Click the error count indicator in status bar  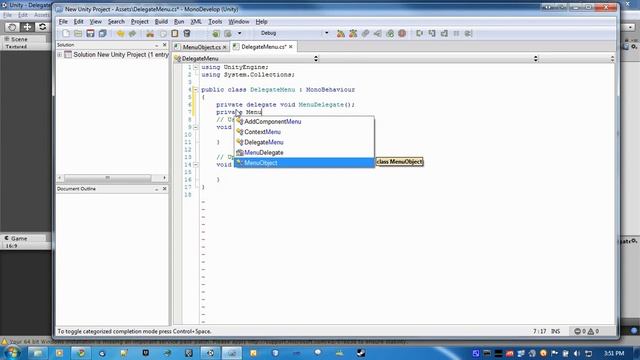click(580, 331)
